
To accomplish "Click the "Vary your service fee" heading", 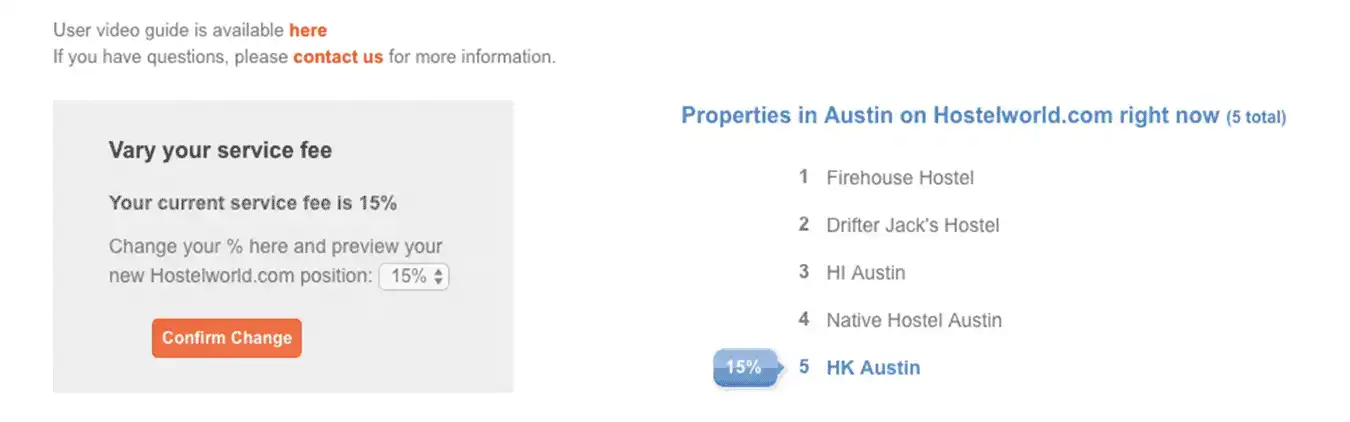I will (220, 151).
